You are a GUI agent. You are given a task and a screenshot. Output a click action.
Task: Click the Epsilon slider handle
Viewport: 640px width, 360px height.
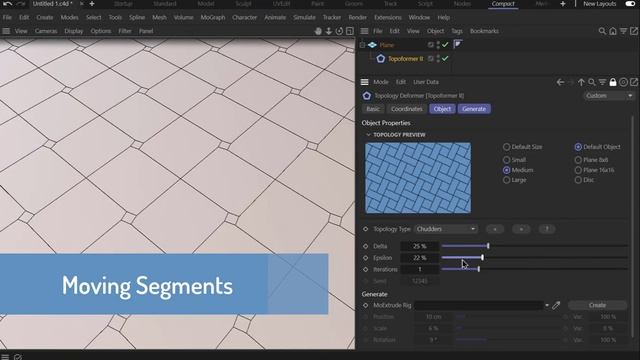[482, 258]
